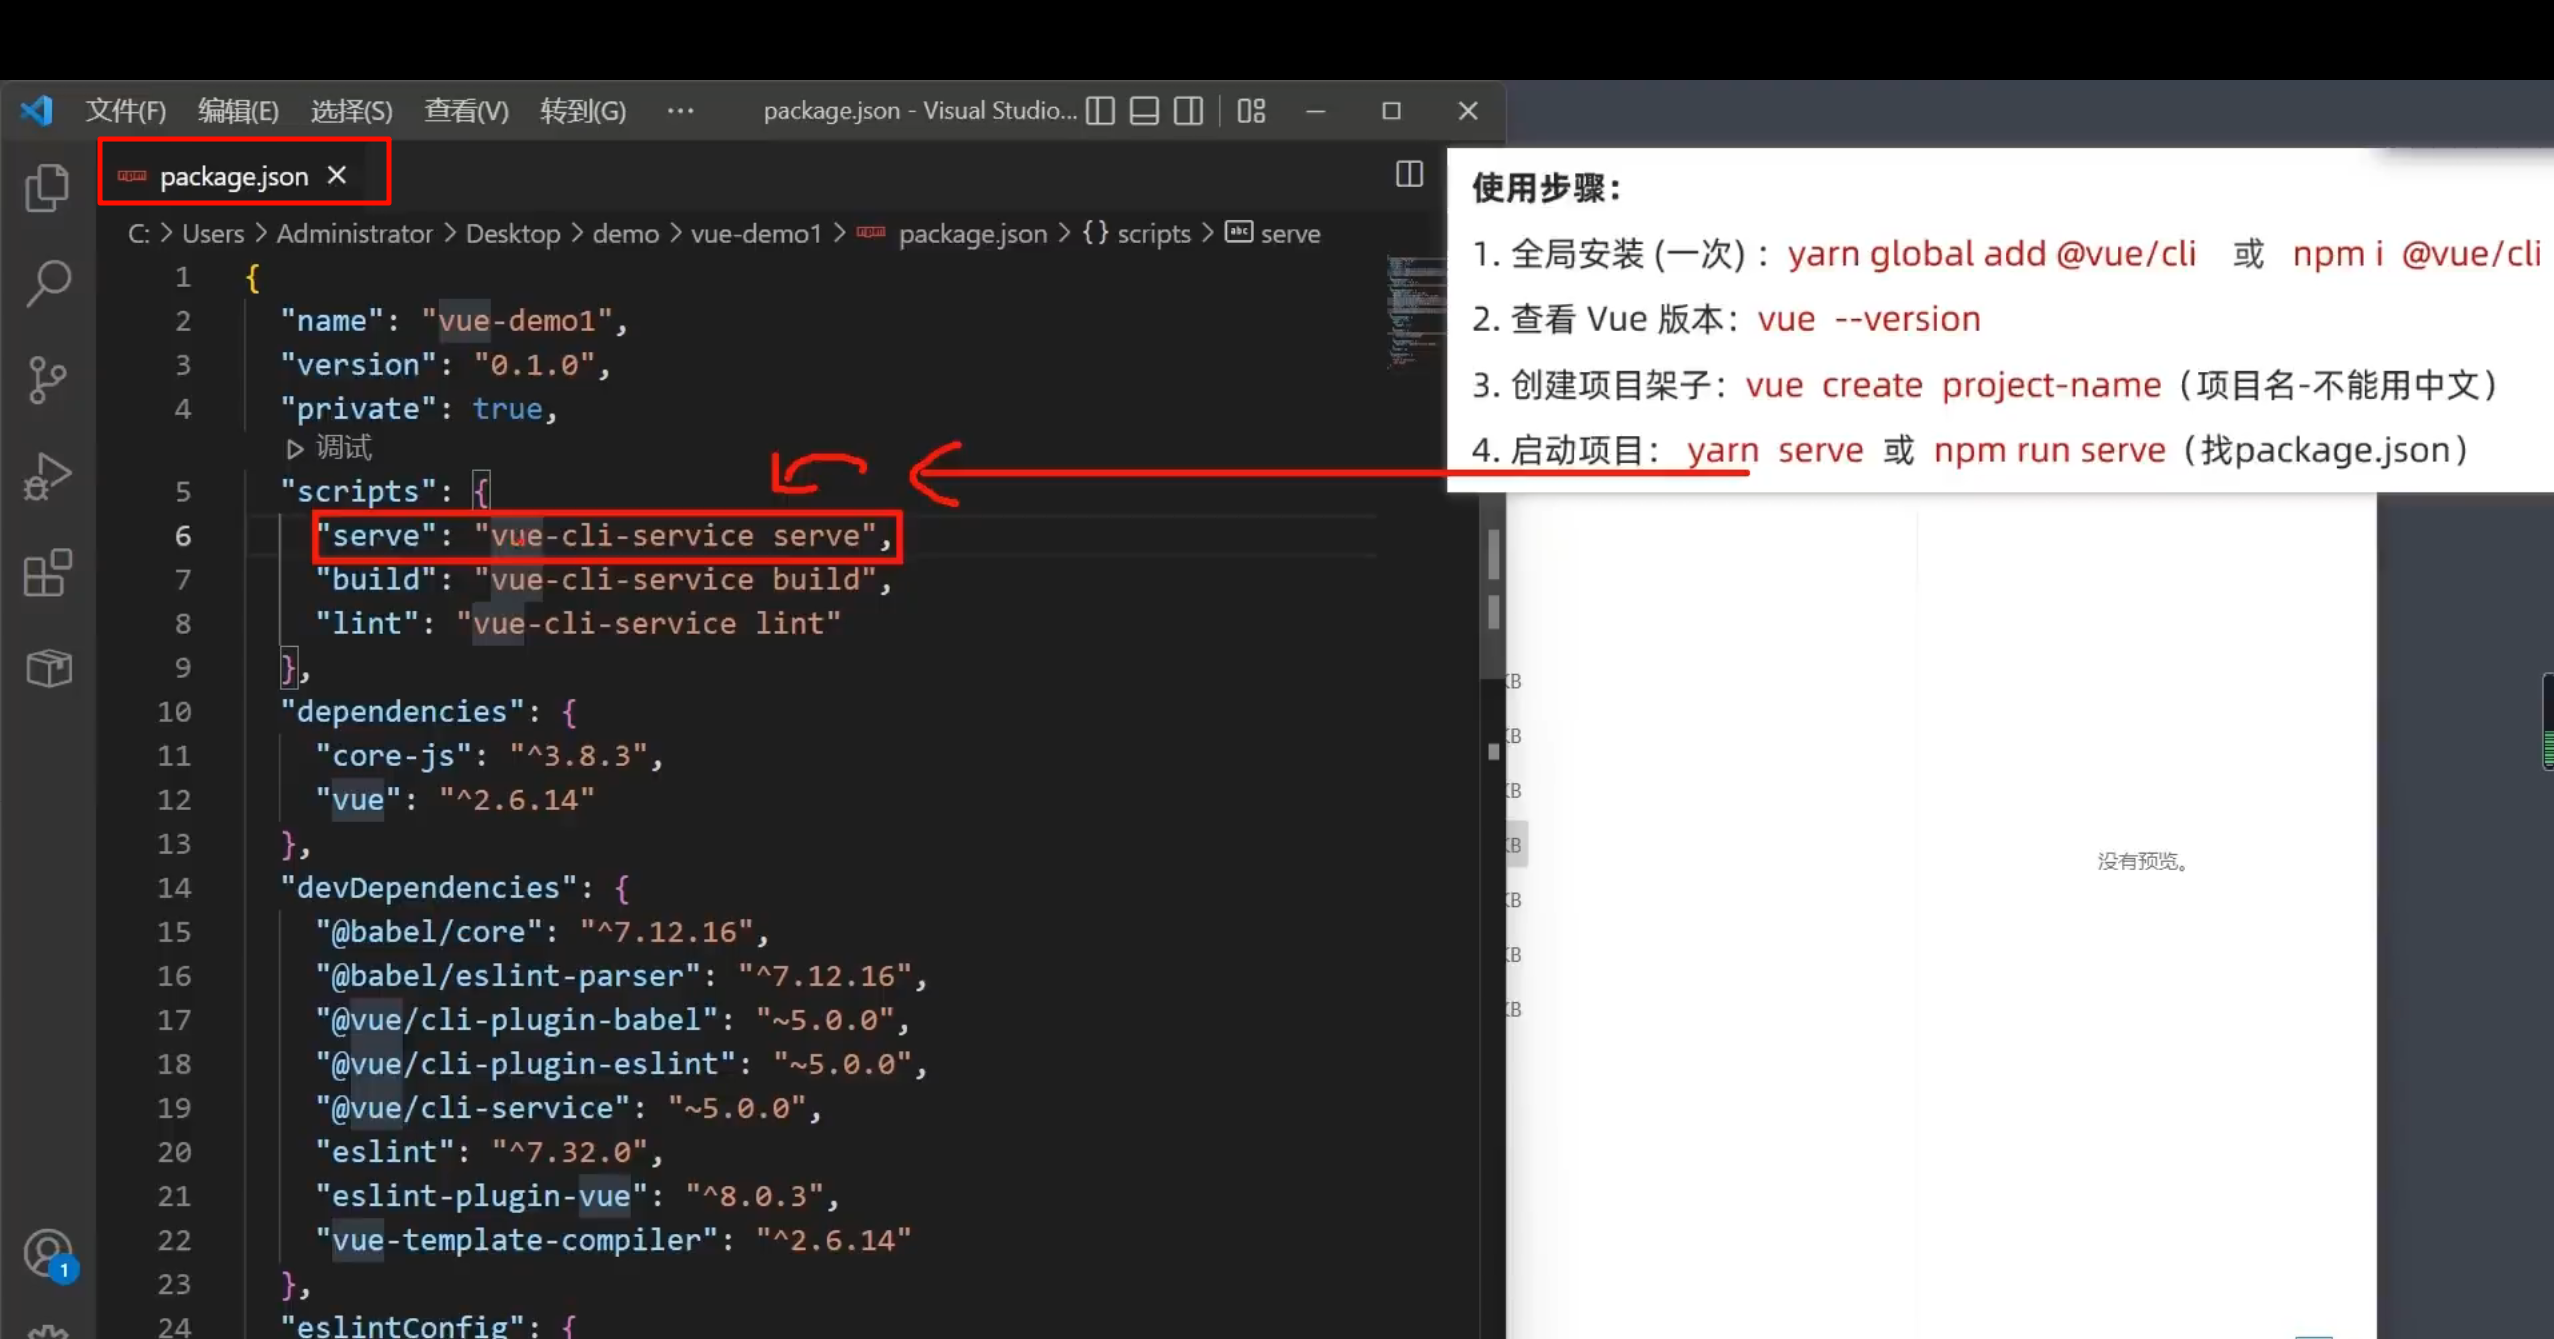This screenshot has height=1339, width=2554.
Task: Click package.json in the breadcrumb path
Action: 972,233
